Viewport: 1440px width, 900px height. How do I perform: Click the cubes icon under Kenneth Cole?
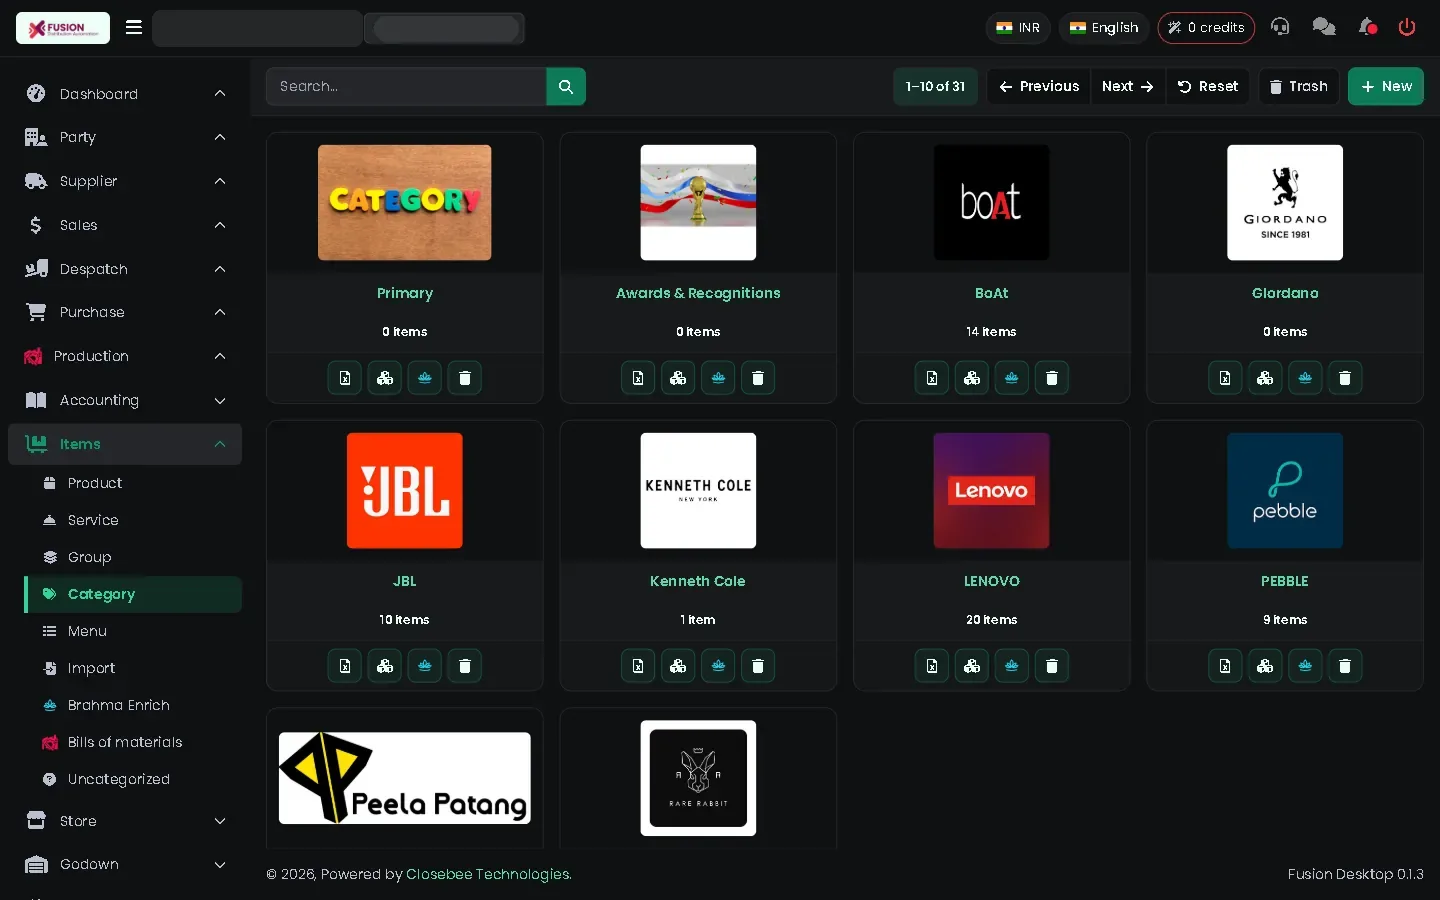(x=678, y=666)
